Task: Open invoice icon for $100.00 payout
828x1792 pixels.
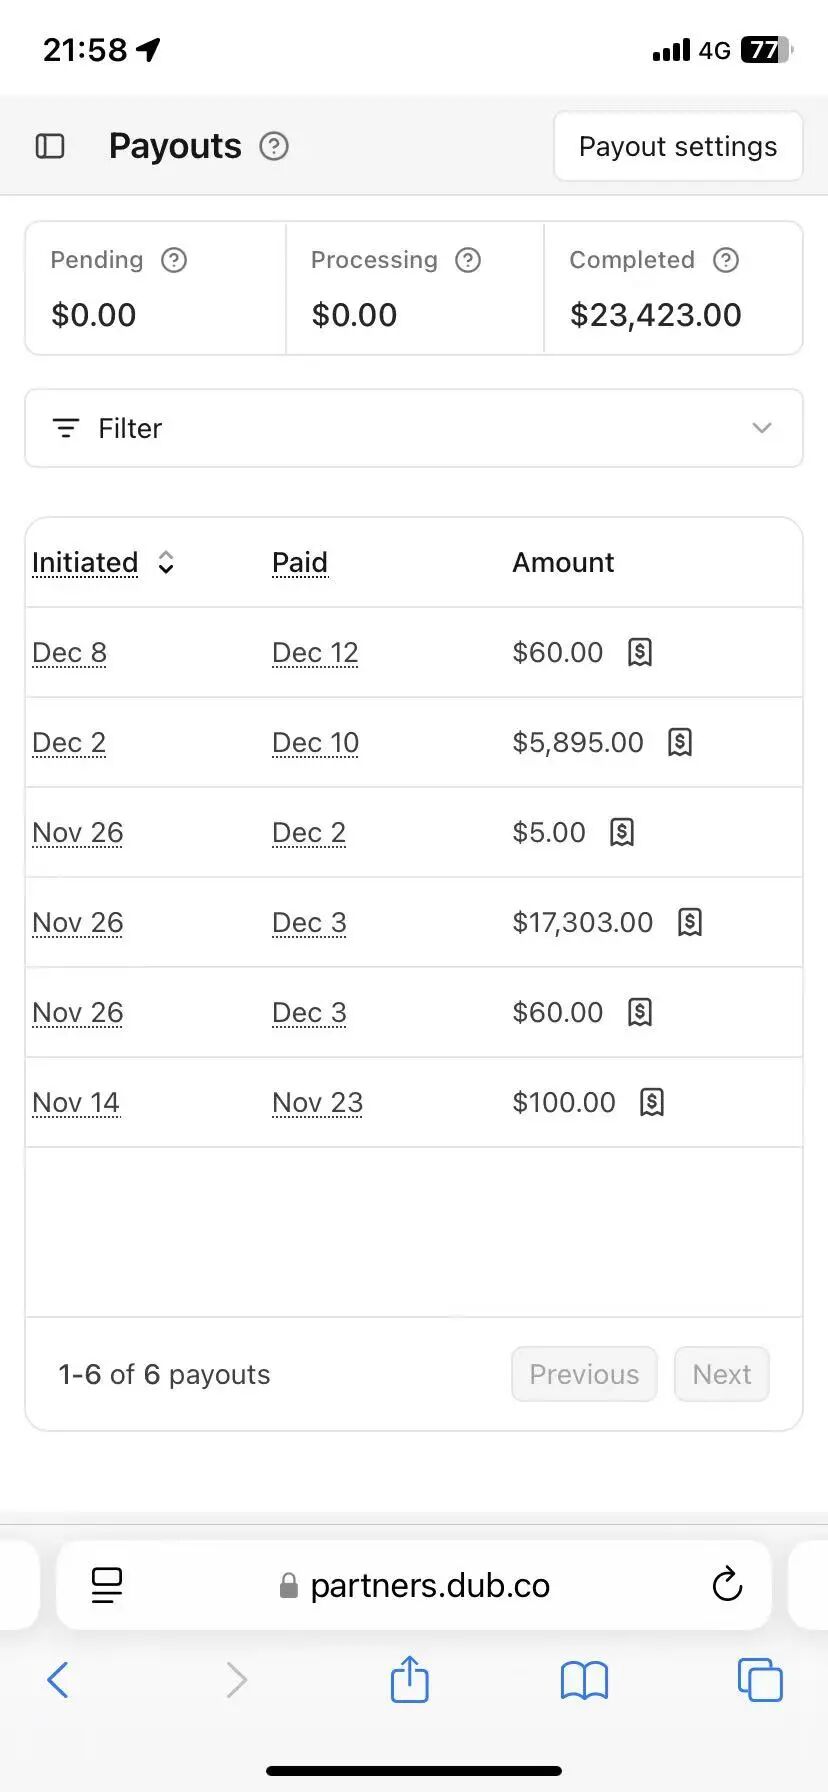Action: (x=652, y=1102)
